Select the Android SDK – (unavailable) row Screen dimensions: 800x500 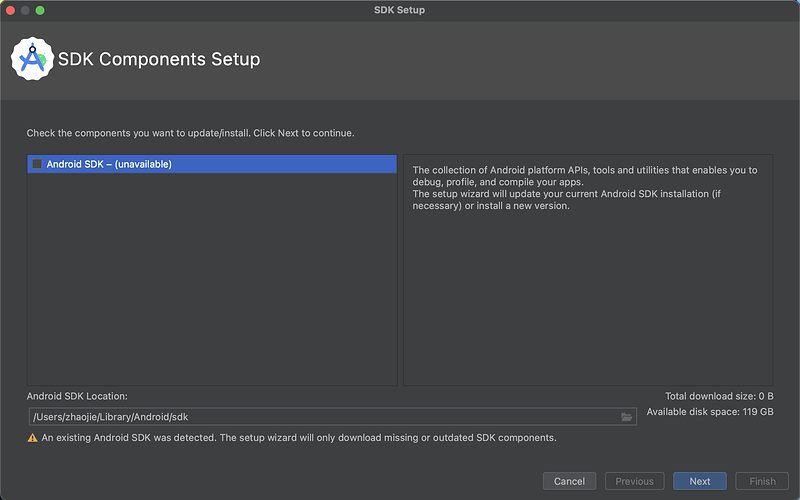tap(212, 164)
